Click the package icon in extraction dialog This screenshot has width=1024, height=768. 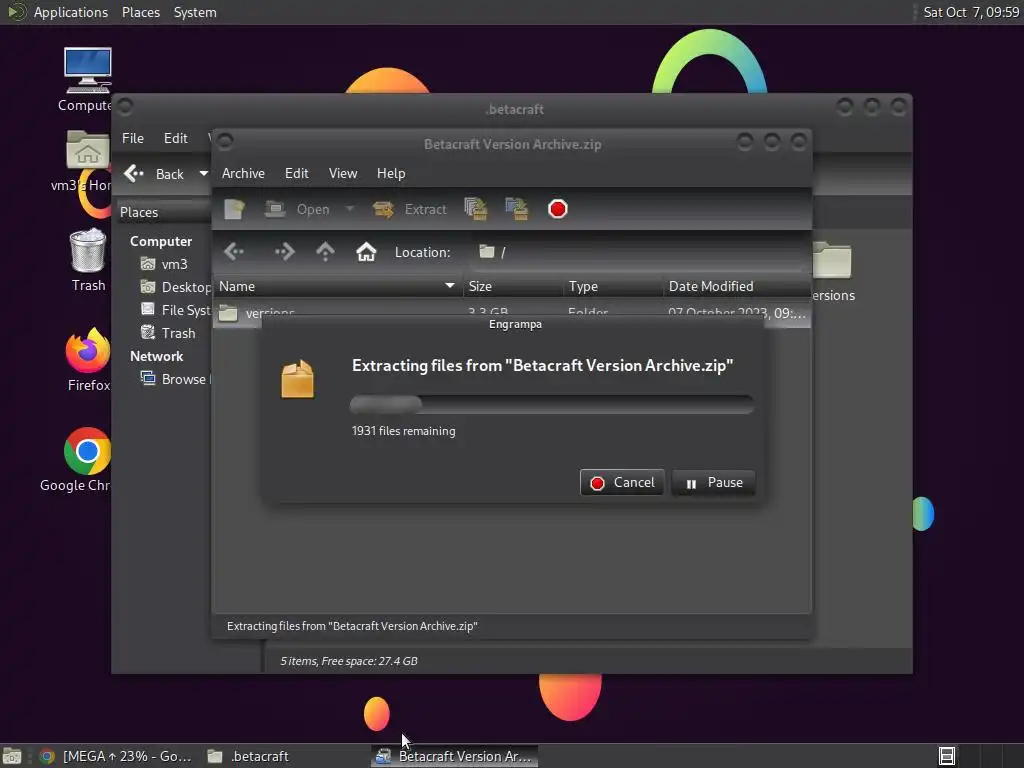(298, 379)
